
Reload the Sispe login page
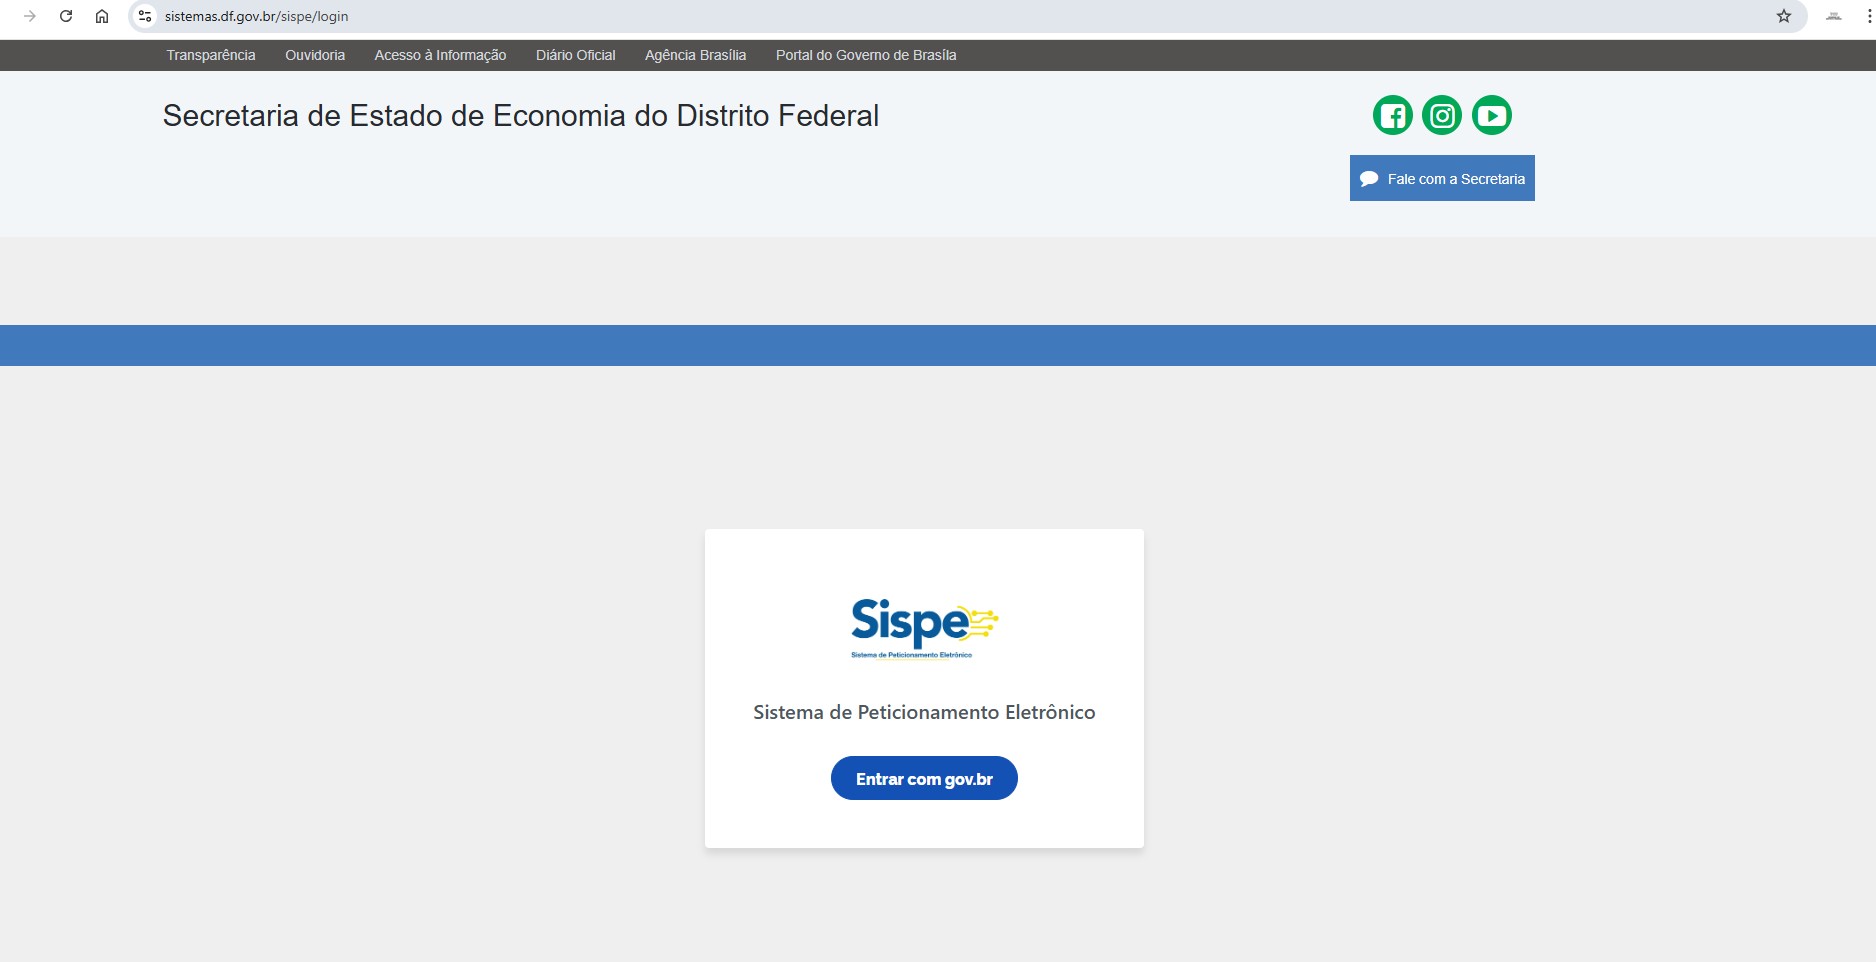click(66, 16)
